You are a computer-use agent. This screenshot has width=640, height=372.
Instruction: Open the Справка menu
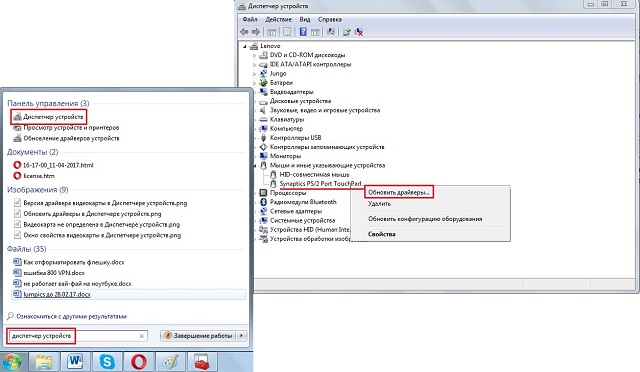(x=330, y=19)
